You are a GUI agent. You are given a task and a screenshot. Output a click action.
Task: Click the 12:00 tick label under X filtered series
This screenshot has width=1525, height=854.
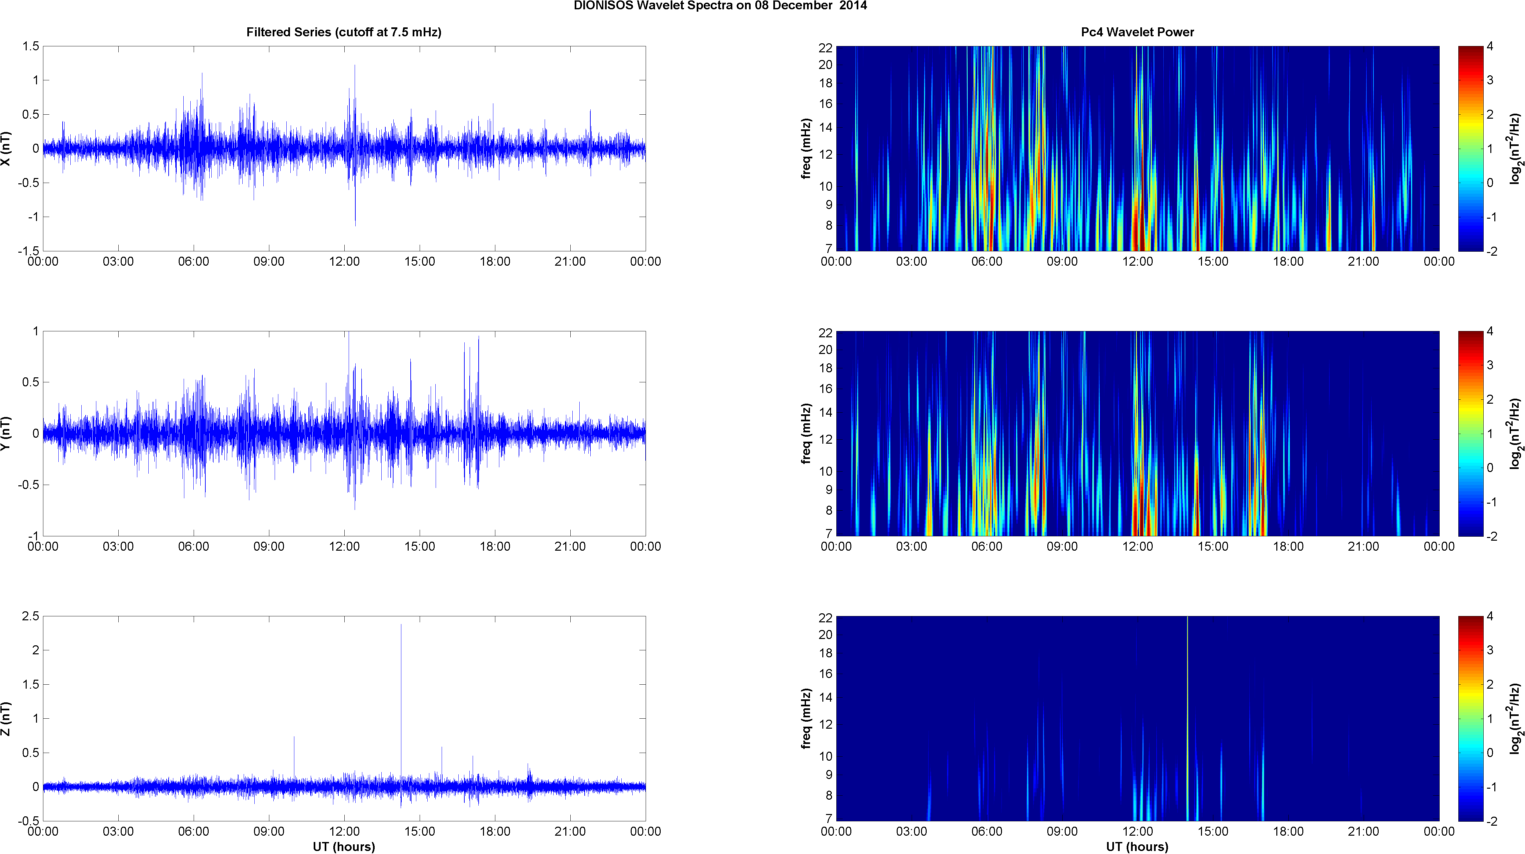(344, 262)
